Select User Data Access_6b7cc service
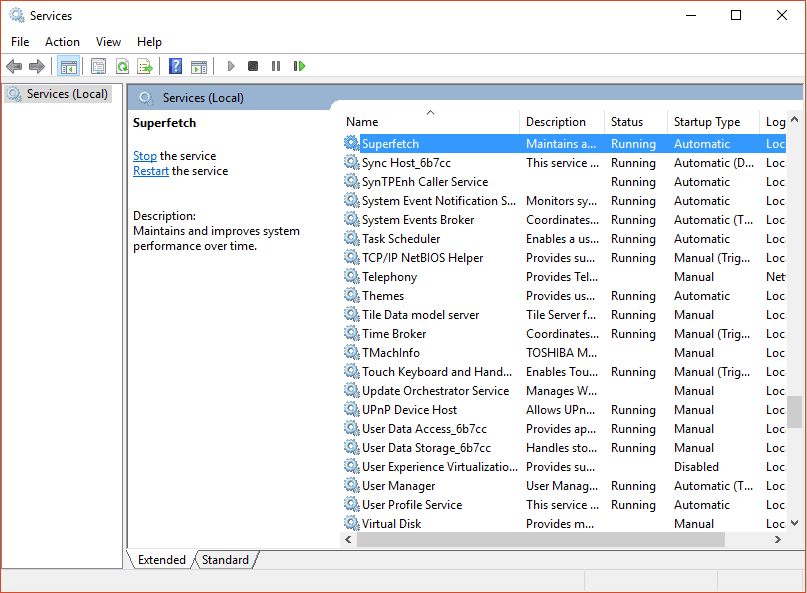Screen dimensions: 807x593 (564, 429)
